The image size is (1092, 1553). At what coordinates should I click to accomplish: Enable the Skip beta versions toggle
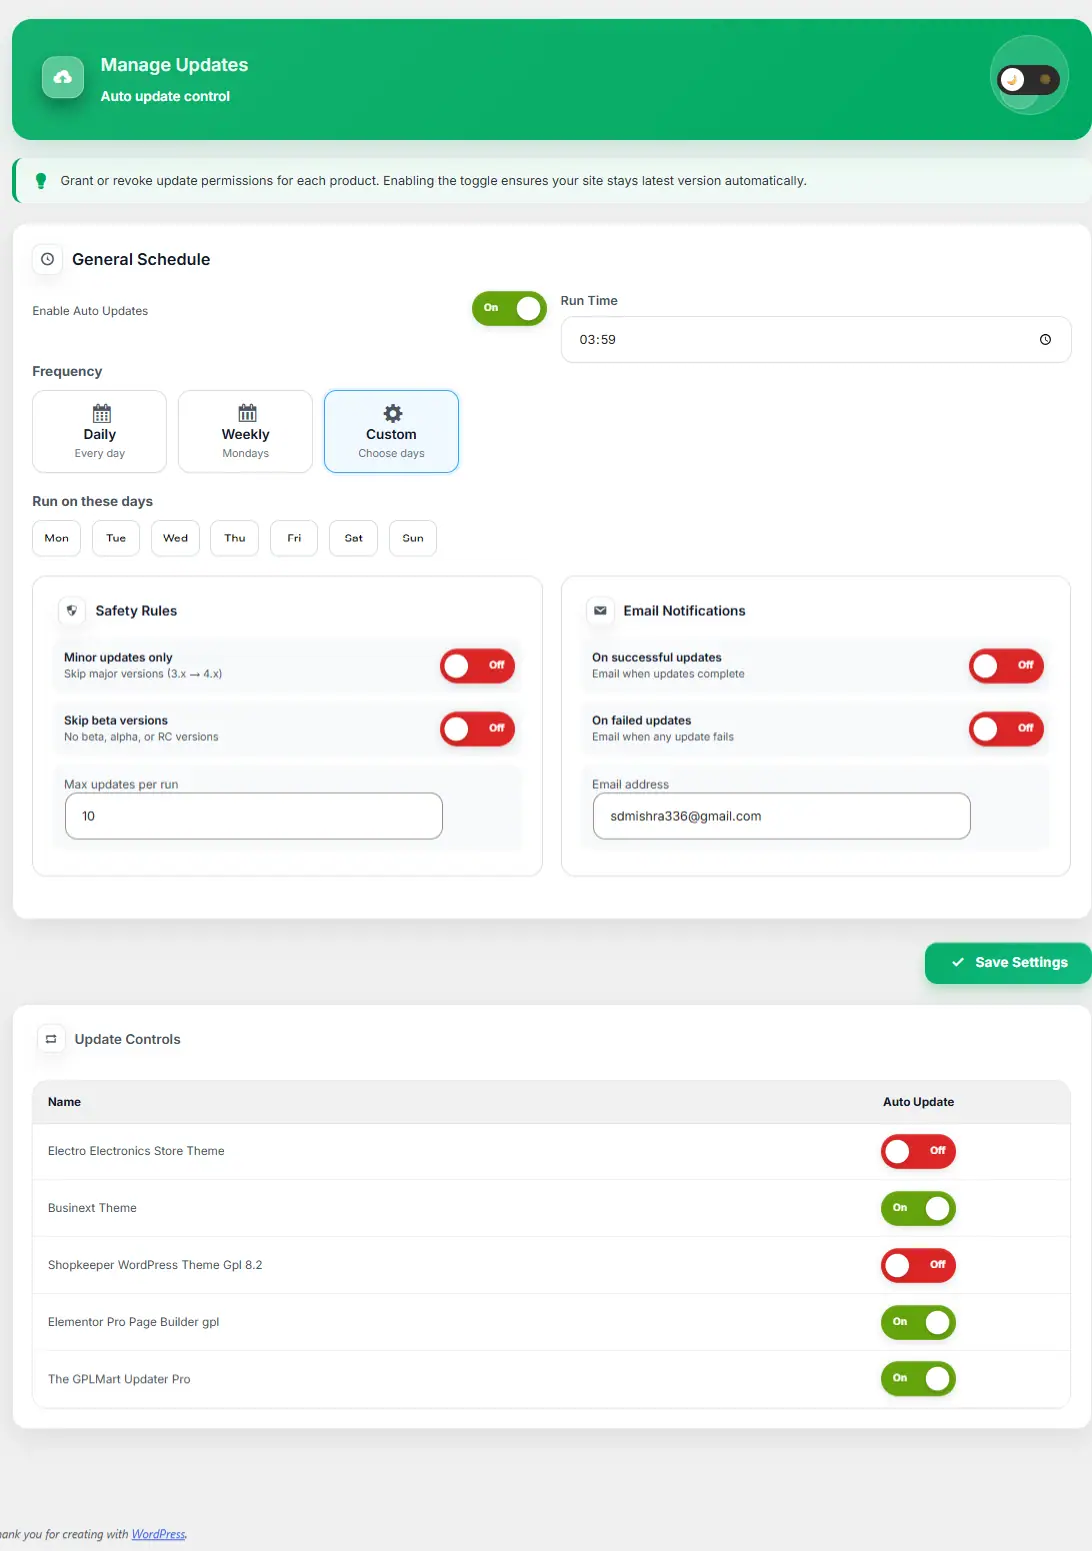click(478, 729)
